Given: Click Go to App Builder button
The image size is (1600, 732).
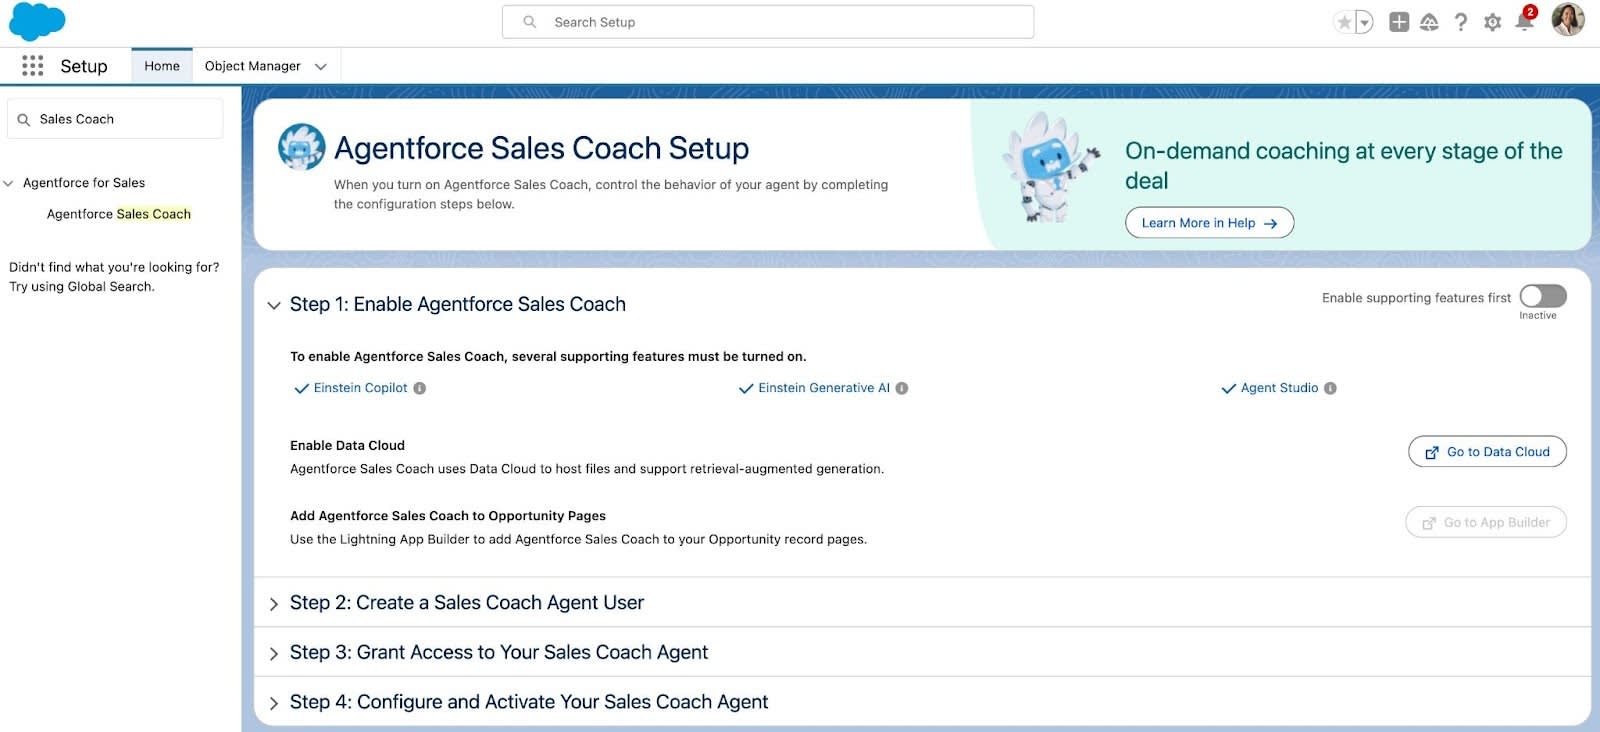Looking at the screenshot, I should click(x=1486, y=522).
